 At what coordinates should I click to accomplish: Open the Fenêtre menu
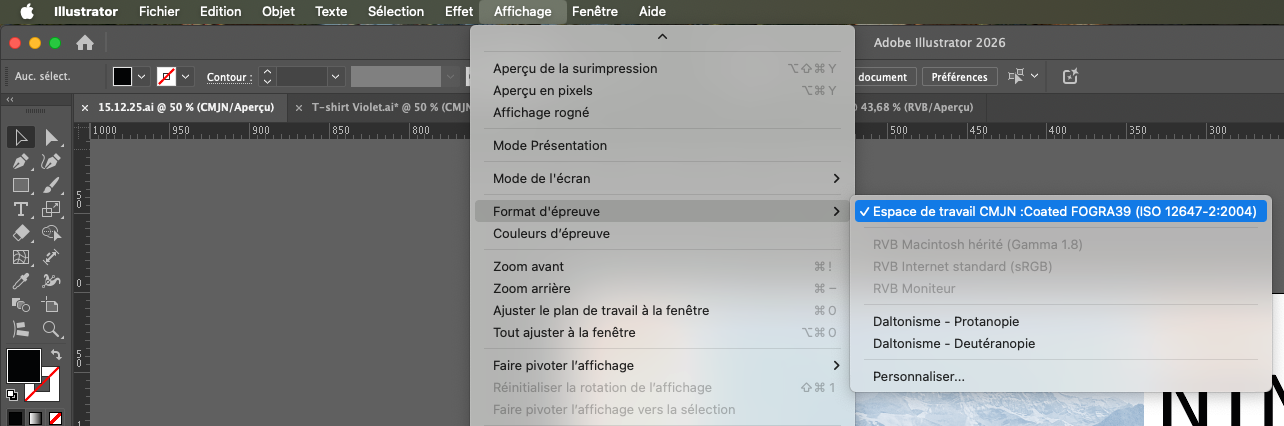pos(595,12)
